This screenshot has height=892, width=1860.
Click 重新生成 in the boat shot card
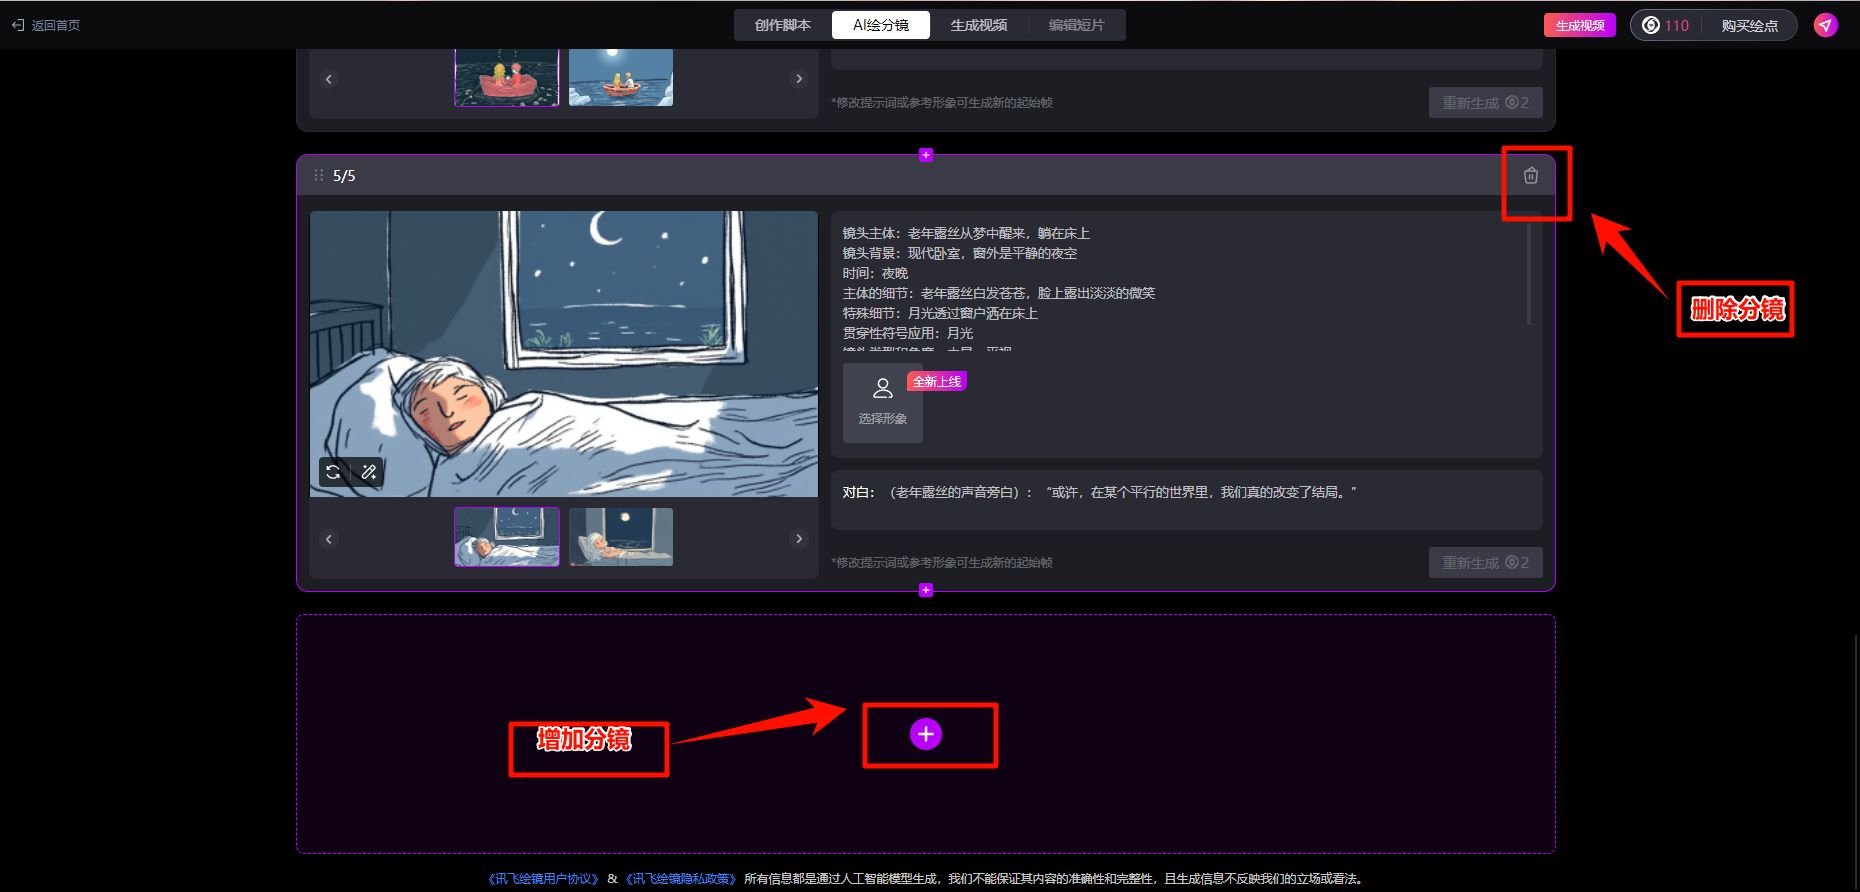coord(1485,103)
